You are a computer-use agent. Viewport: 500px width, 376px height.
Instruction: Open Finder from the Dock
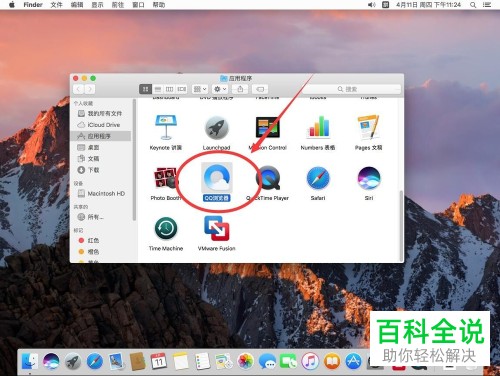[30, 361]
